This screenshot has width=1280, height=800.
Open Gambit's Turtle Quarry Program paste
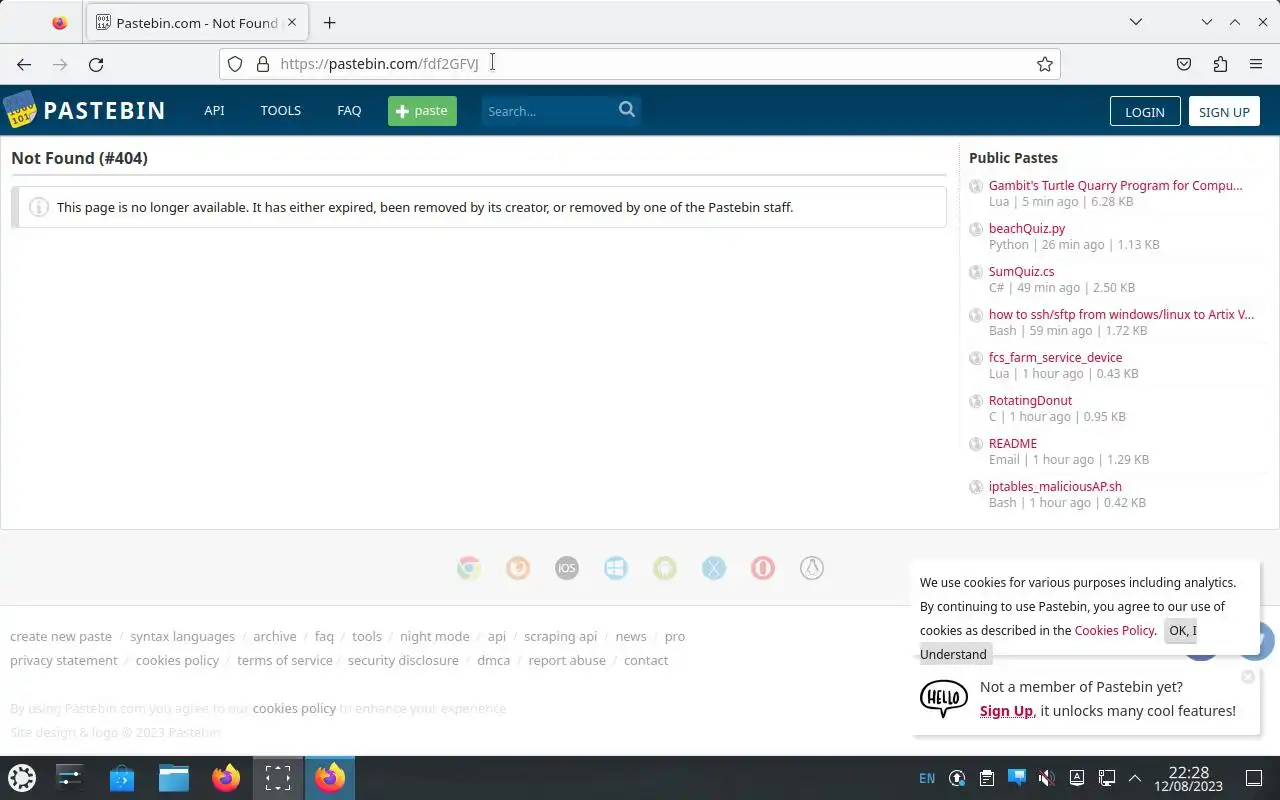[x=1115, y=185]
